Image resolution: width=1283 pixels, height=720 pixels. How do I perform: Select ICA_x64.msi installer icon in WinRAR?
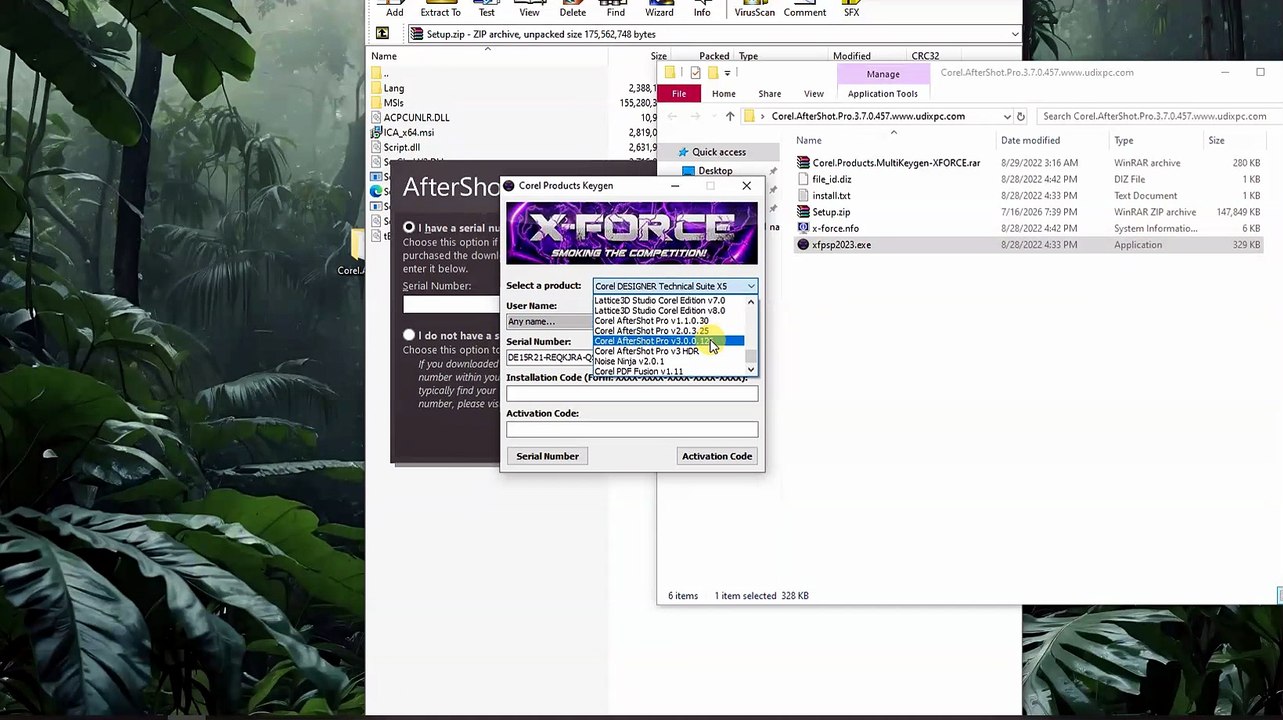(x=376, y=132)
